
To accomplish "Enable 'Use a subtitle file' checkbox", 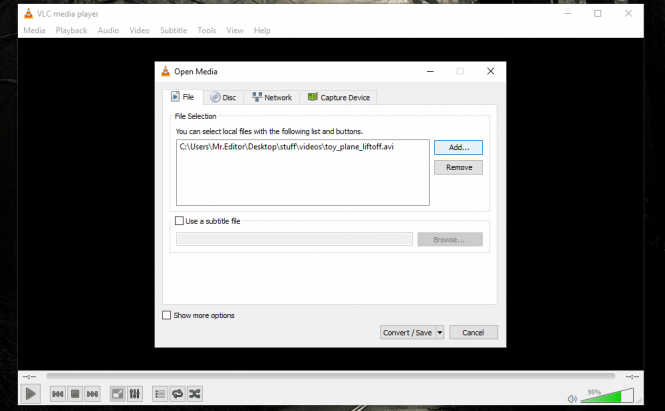I will (180, 221).
